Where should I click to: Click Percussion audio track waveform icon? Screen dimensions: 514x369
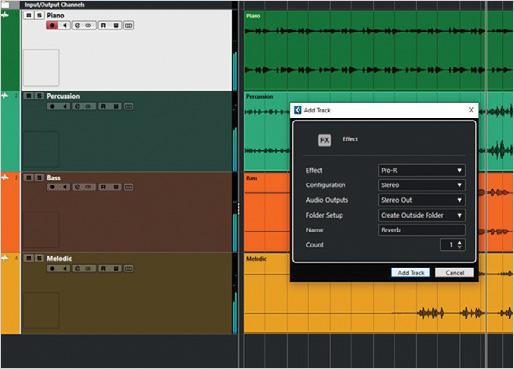pyautogui.click(x=5, y=96)
